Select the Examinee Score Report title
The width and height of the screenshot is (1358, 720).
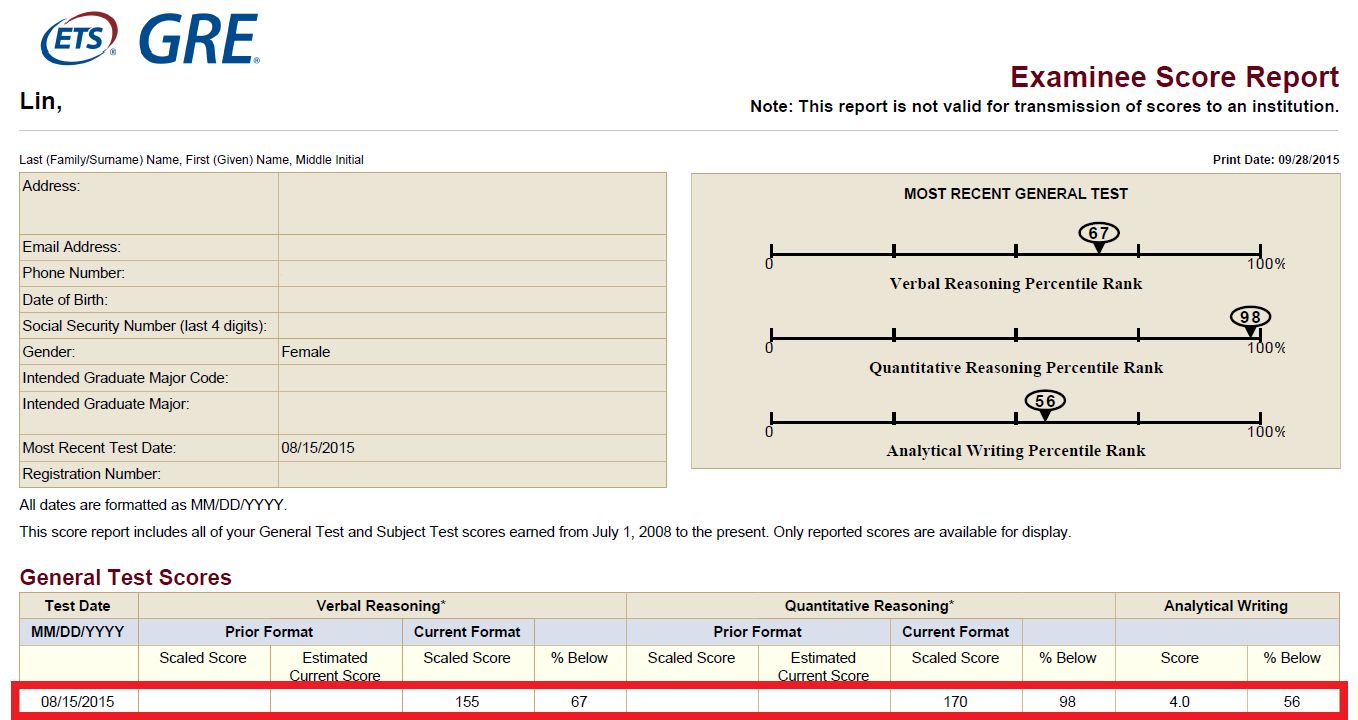tap(1174, 77)
